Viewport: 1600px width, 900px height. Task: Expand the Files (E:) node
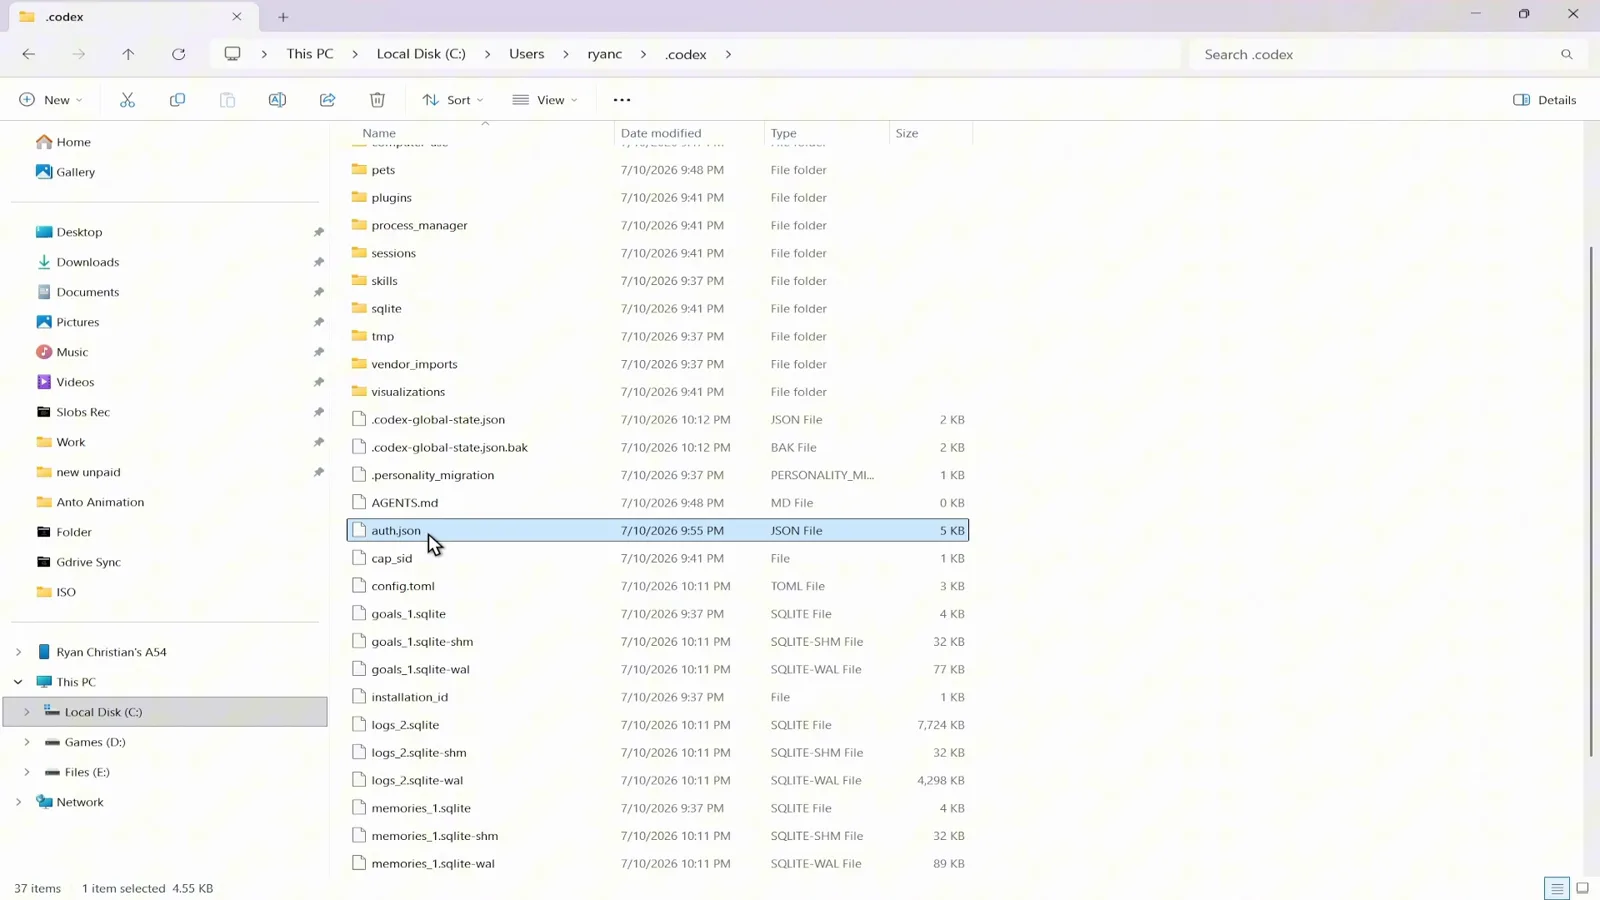coord(27,772)
